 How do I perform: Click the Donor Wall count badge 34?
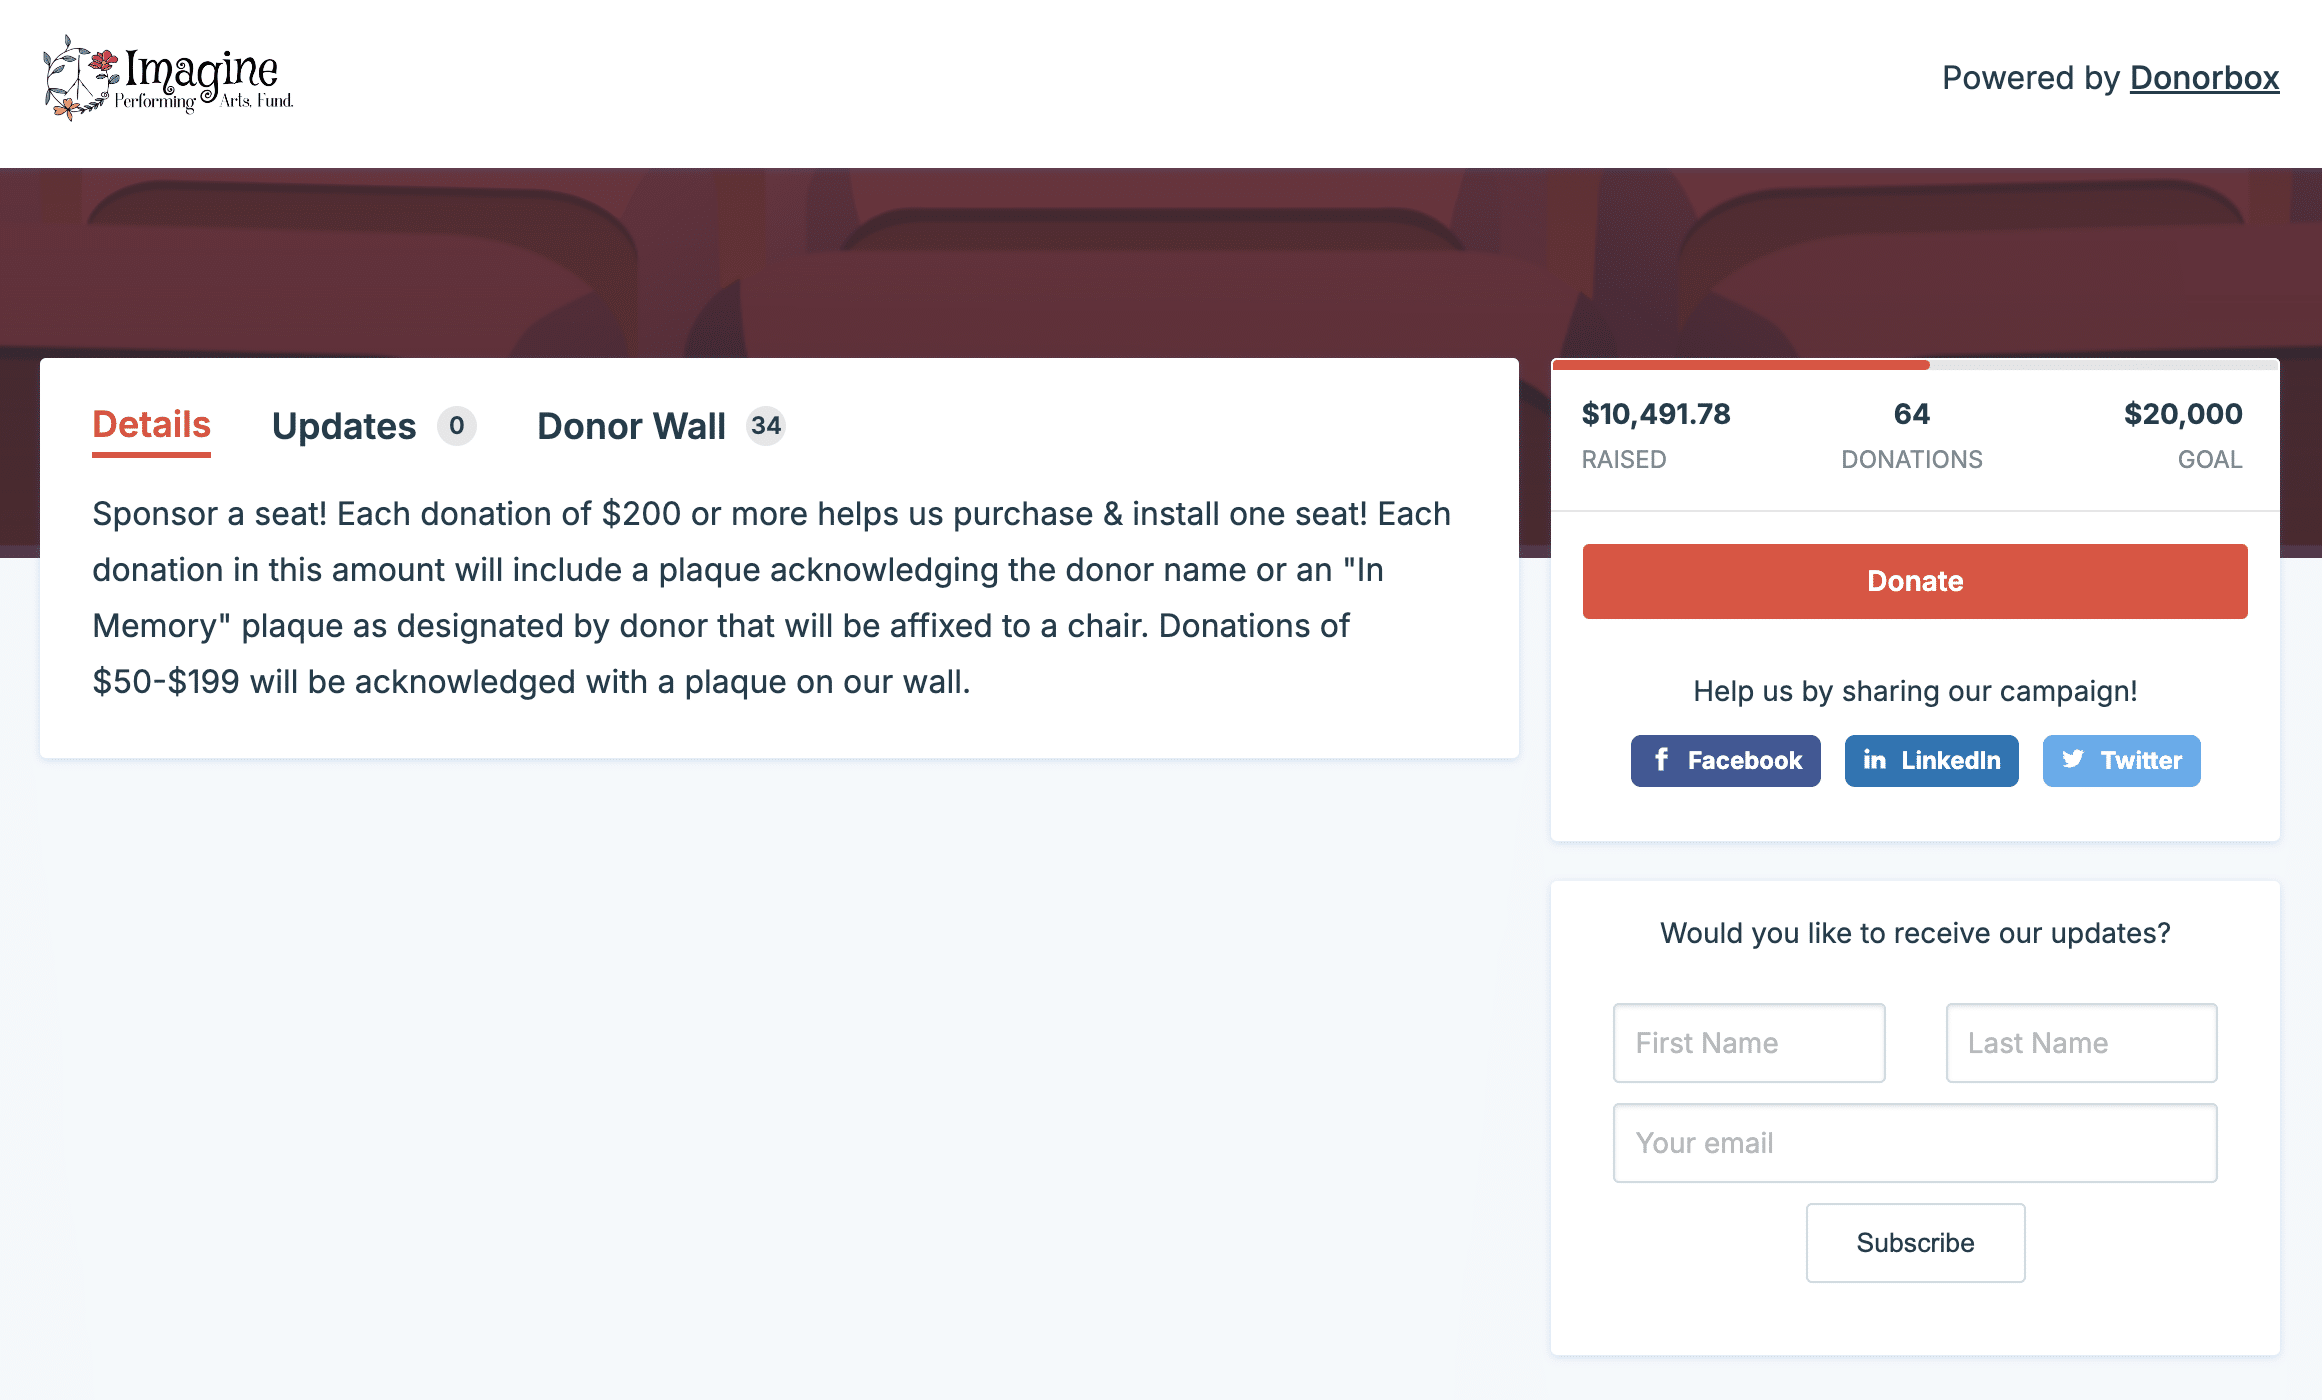(x=766, y=426)
